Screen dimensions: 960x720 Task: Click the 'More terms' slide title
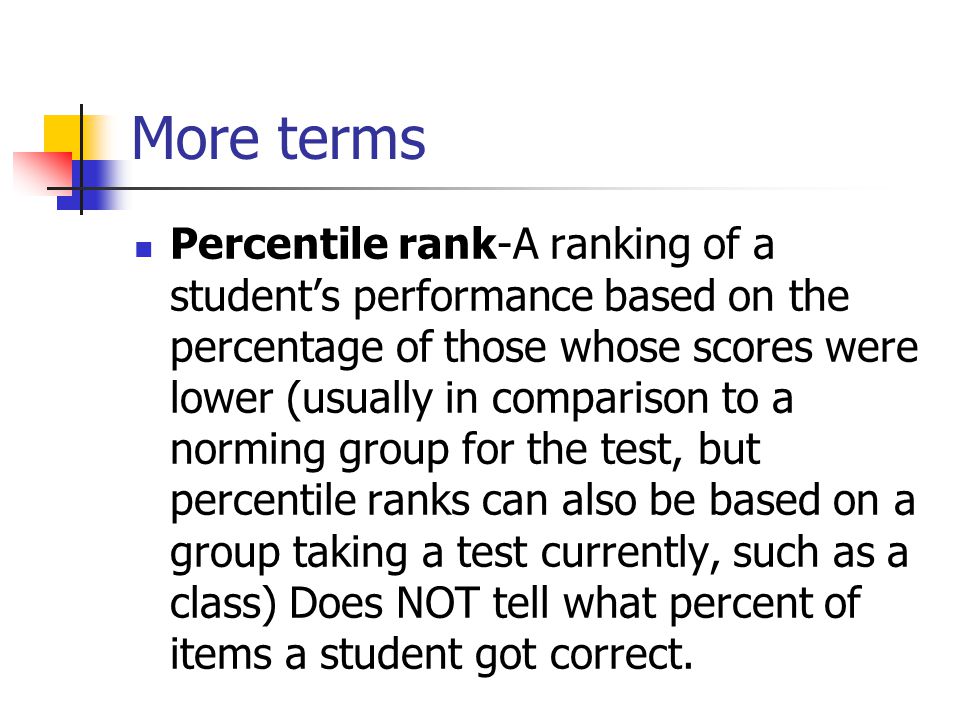[x=279, y=139]
